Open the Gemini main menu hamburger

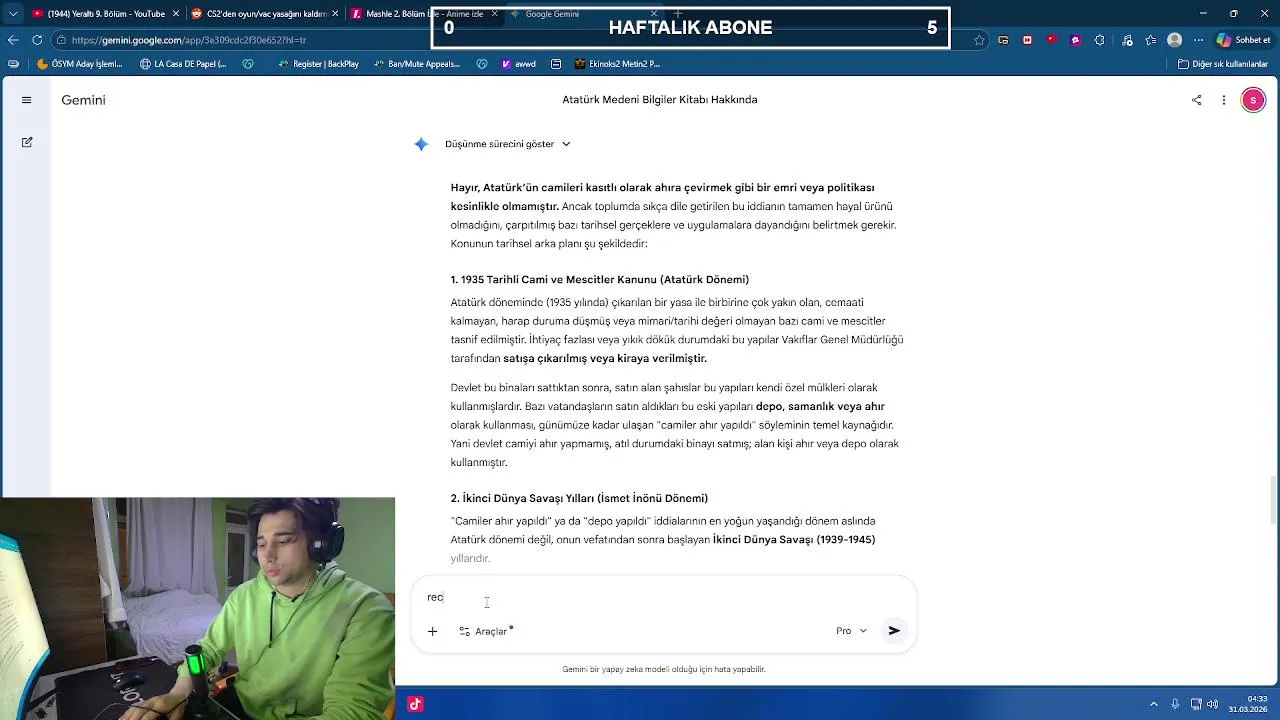point(27,100)
